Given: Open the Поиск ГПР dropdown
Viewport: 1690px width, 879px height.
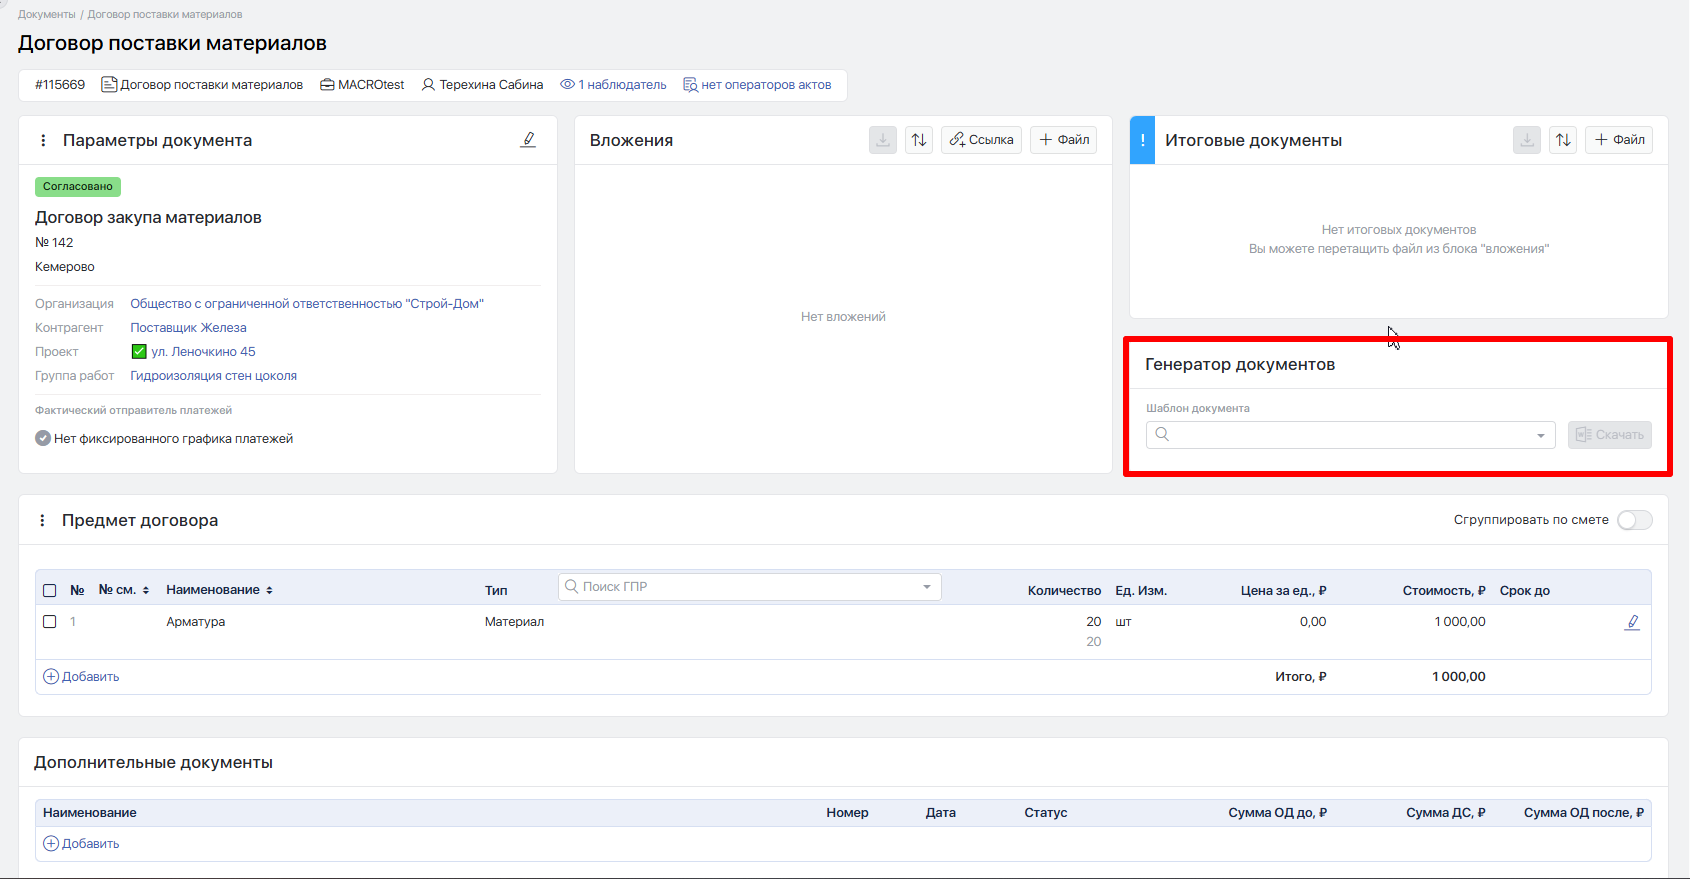Looking at the screenshot, I should (x=927, y=587).
